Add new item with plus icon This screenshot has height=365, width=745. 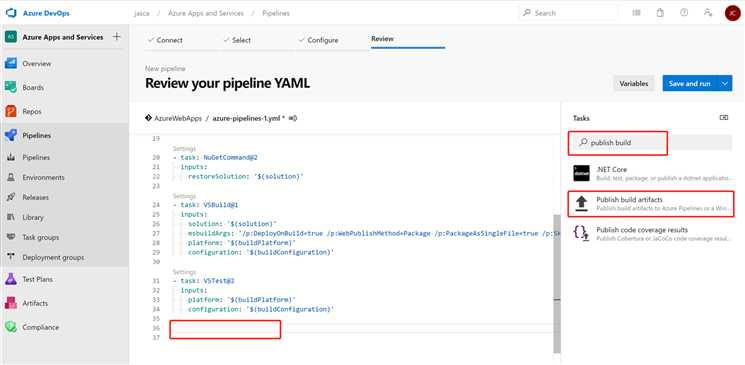[116, 37]
